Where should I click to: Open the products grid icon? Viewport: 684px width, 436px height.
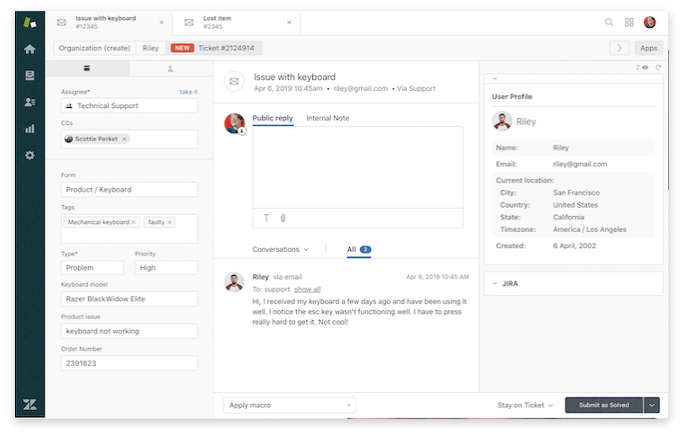[629, 22]
